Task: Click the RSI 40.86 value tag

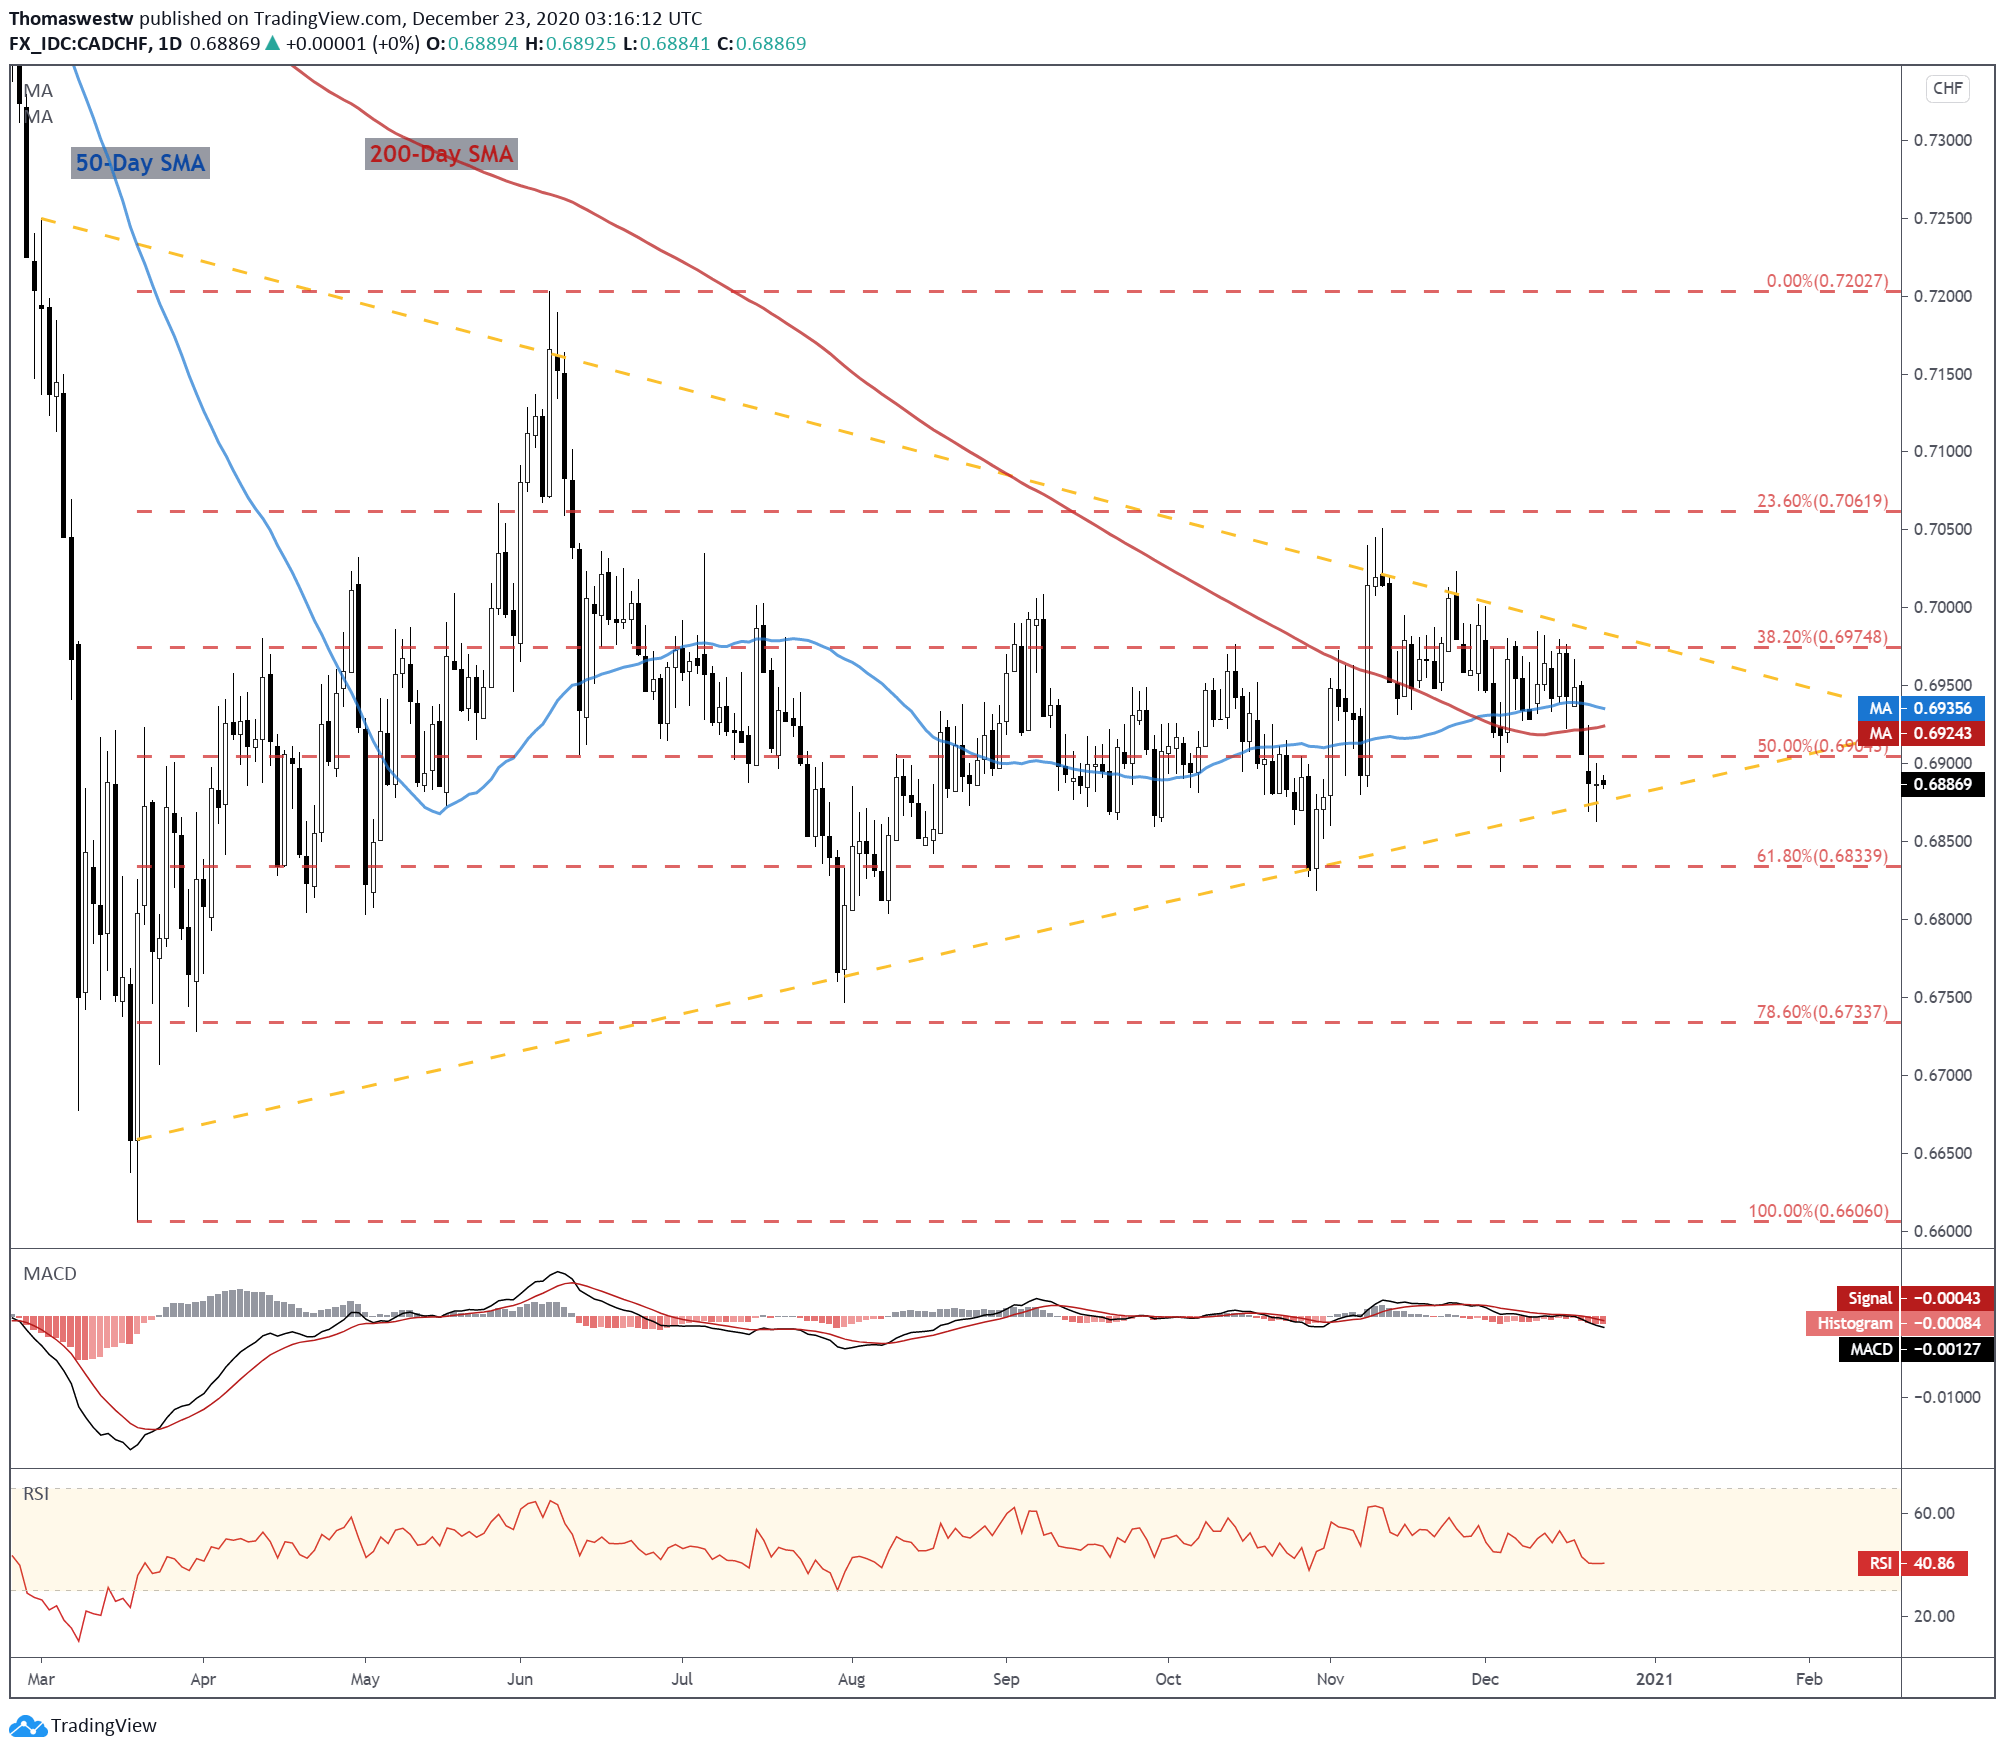Action: click(1912, 1563)
